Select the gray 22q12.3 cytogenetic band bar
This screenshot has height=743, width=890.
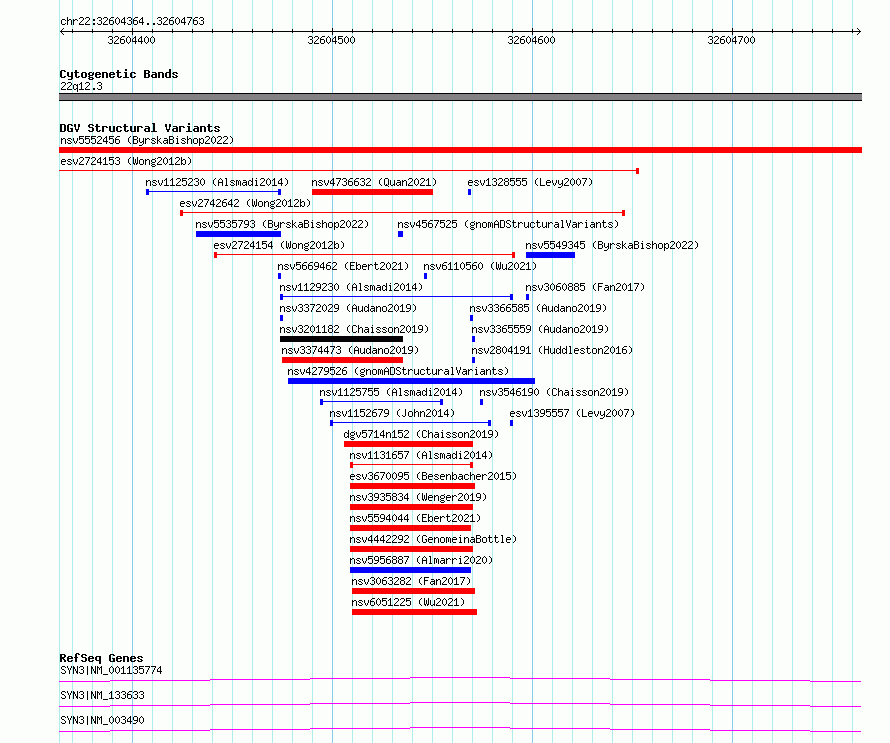[x=460, y=97]
